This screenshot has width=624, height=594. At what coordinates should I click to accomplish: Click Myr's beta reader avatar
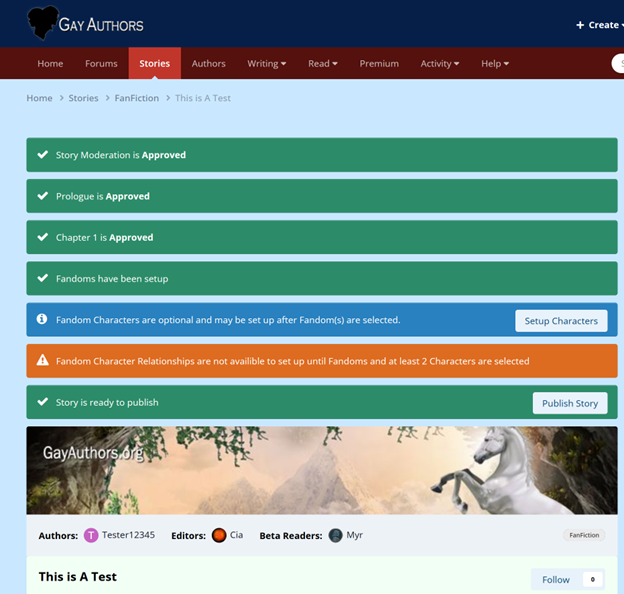pyautogui.click(x=336, y=535)
